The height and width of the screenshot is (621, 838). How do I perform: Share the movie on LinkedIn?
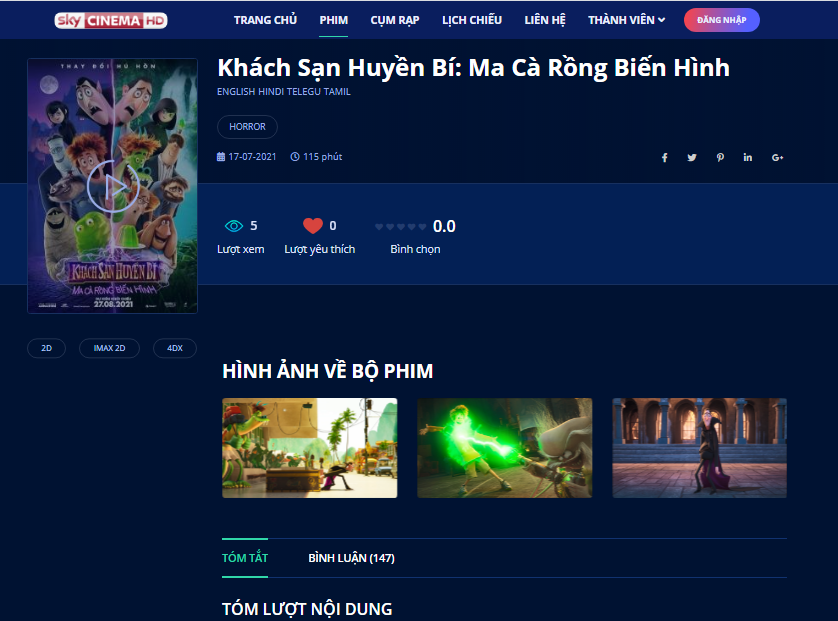tap(747, 157)
